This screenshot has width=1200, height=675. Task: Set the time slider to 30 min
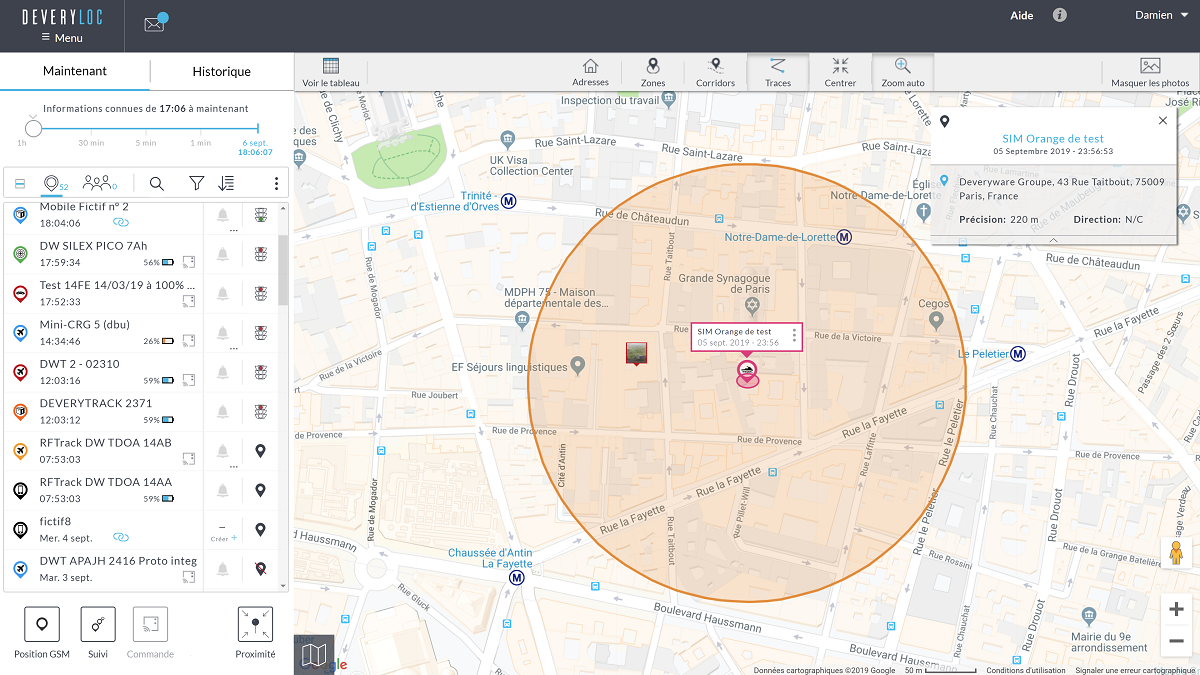coord(91,142)
